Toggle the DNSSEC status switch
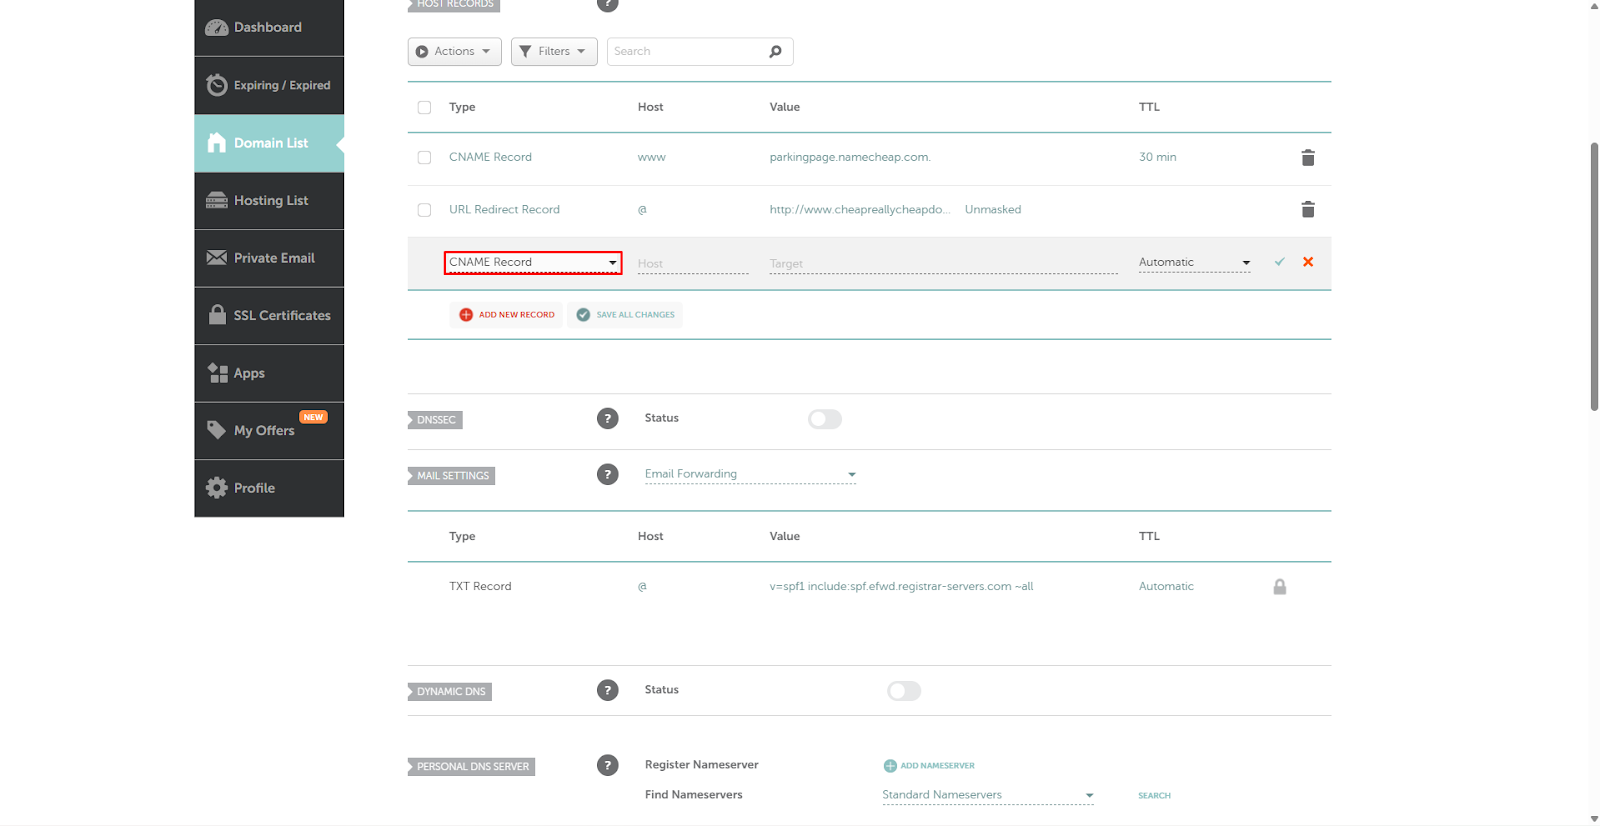The width and height of the screenshot is (1600, 826). (x=824, y=419)
